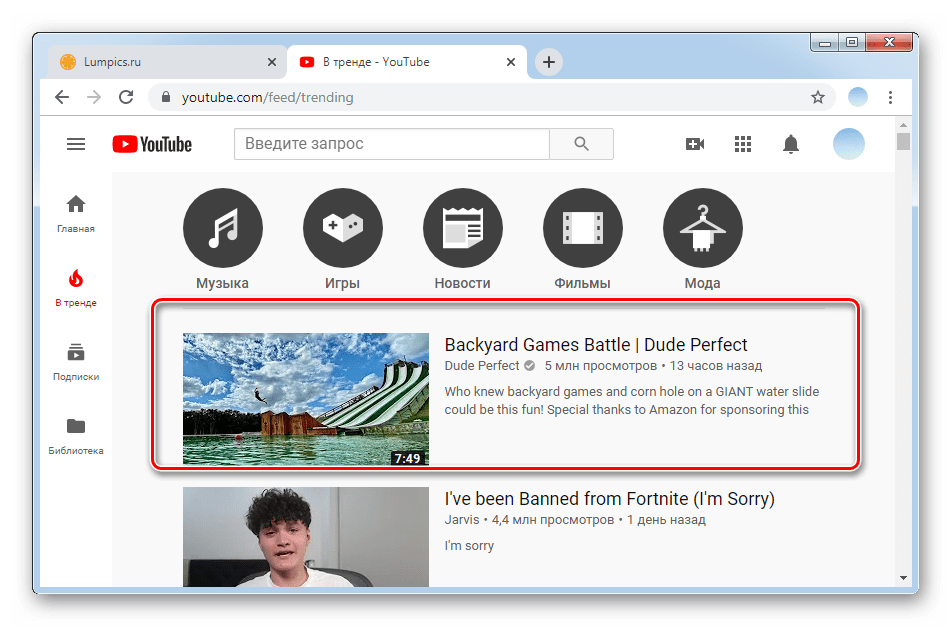Close the В тренде - YouTube tab
The height and width of the screenshot is (627, 952).
tap(511, 62)
